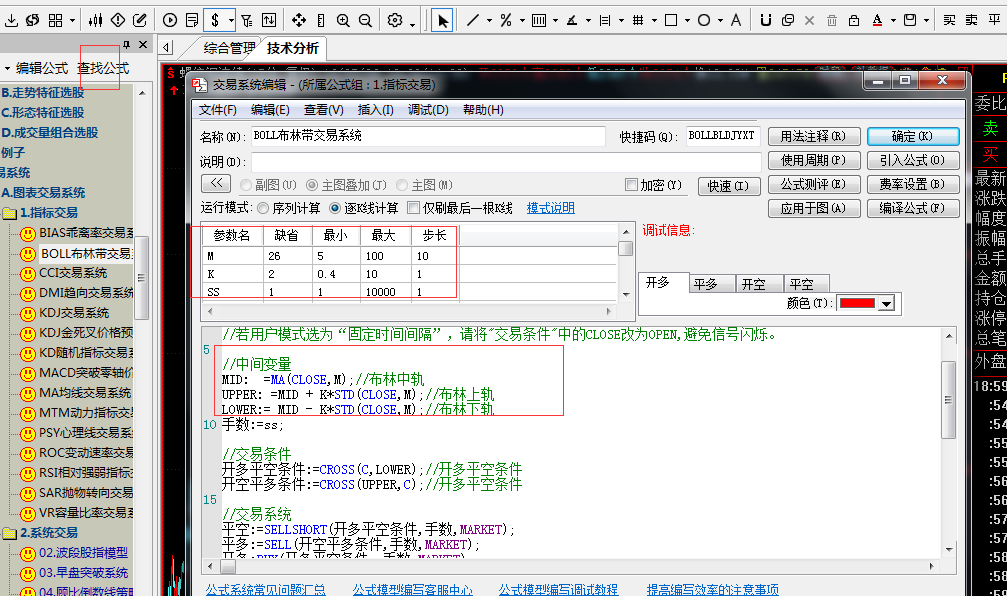Open the 查看(V) menu

(324, 110)
